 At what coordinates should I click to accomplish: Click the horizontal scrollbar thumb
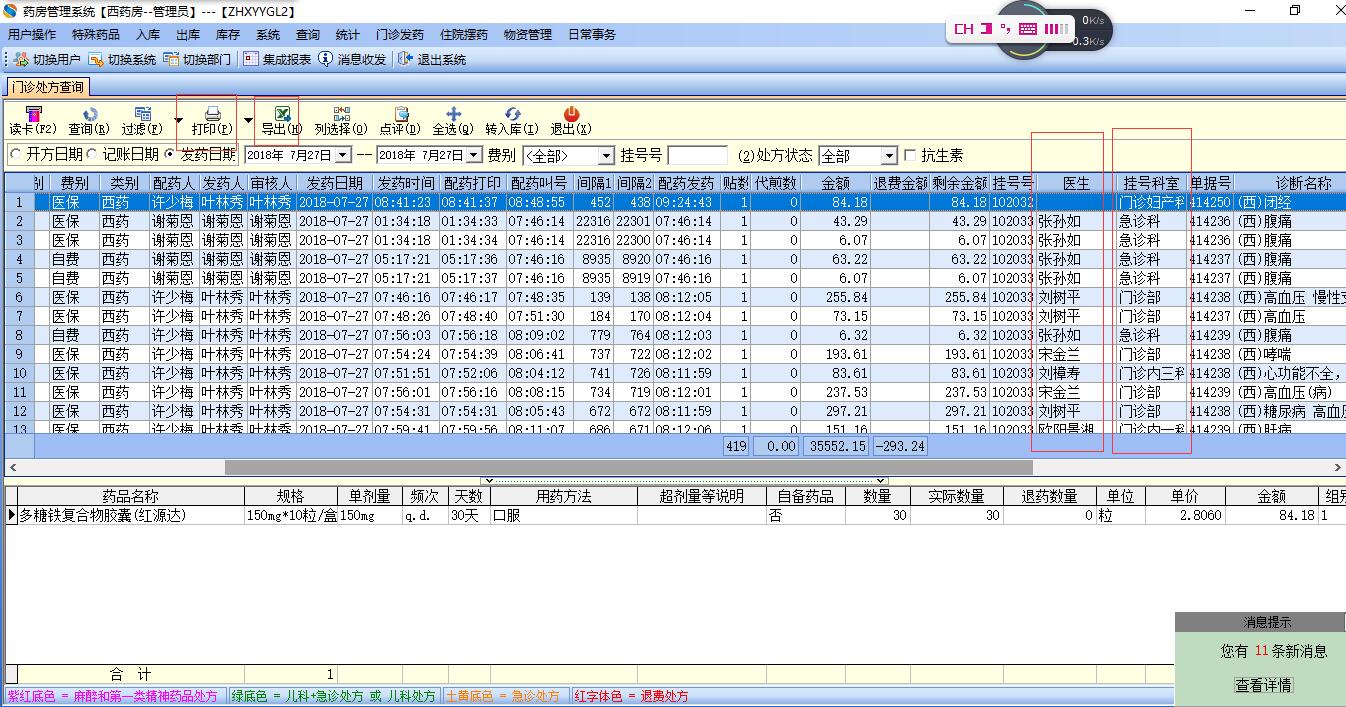pyautogui.click(x=628, y=467)
